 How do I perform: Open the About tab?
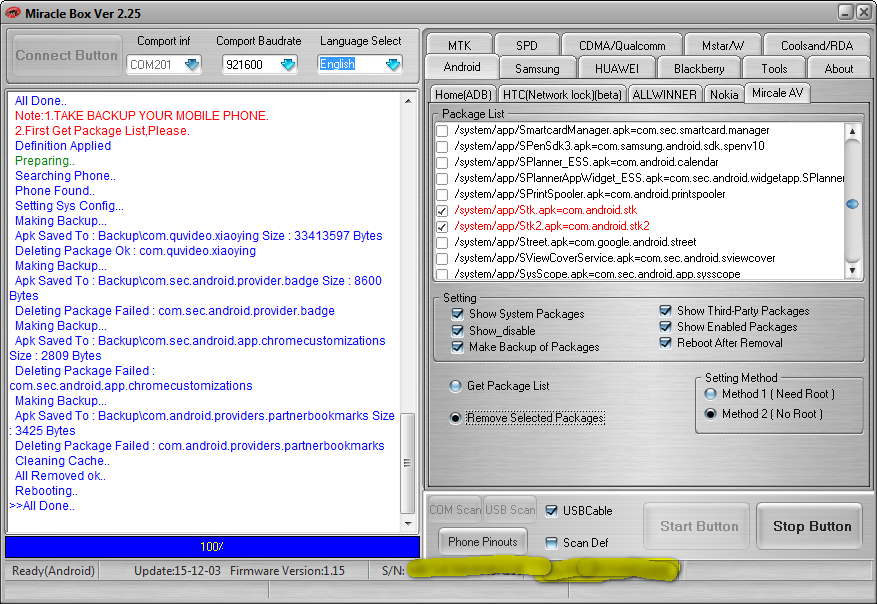click(838, 69)
